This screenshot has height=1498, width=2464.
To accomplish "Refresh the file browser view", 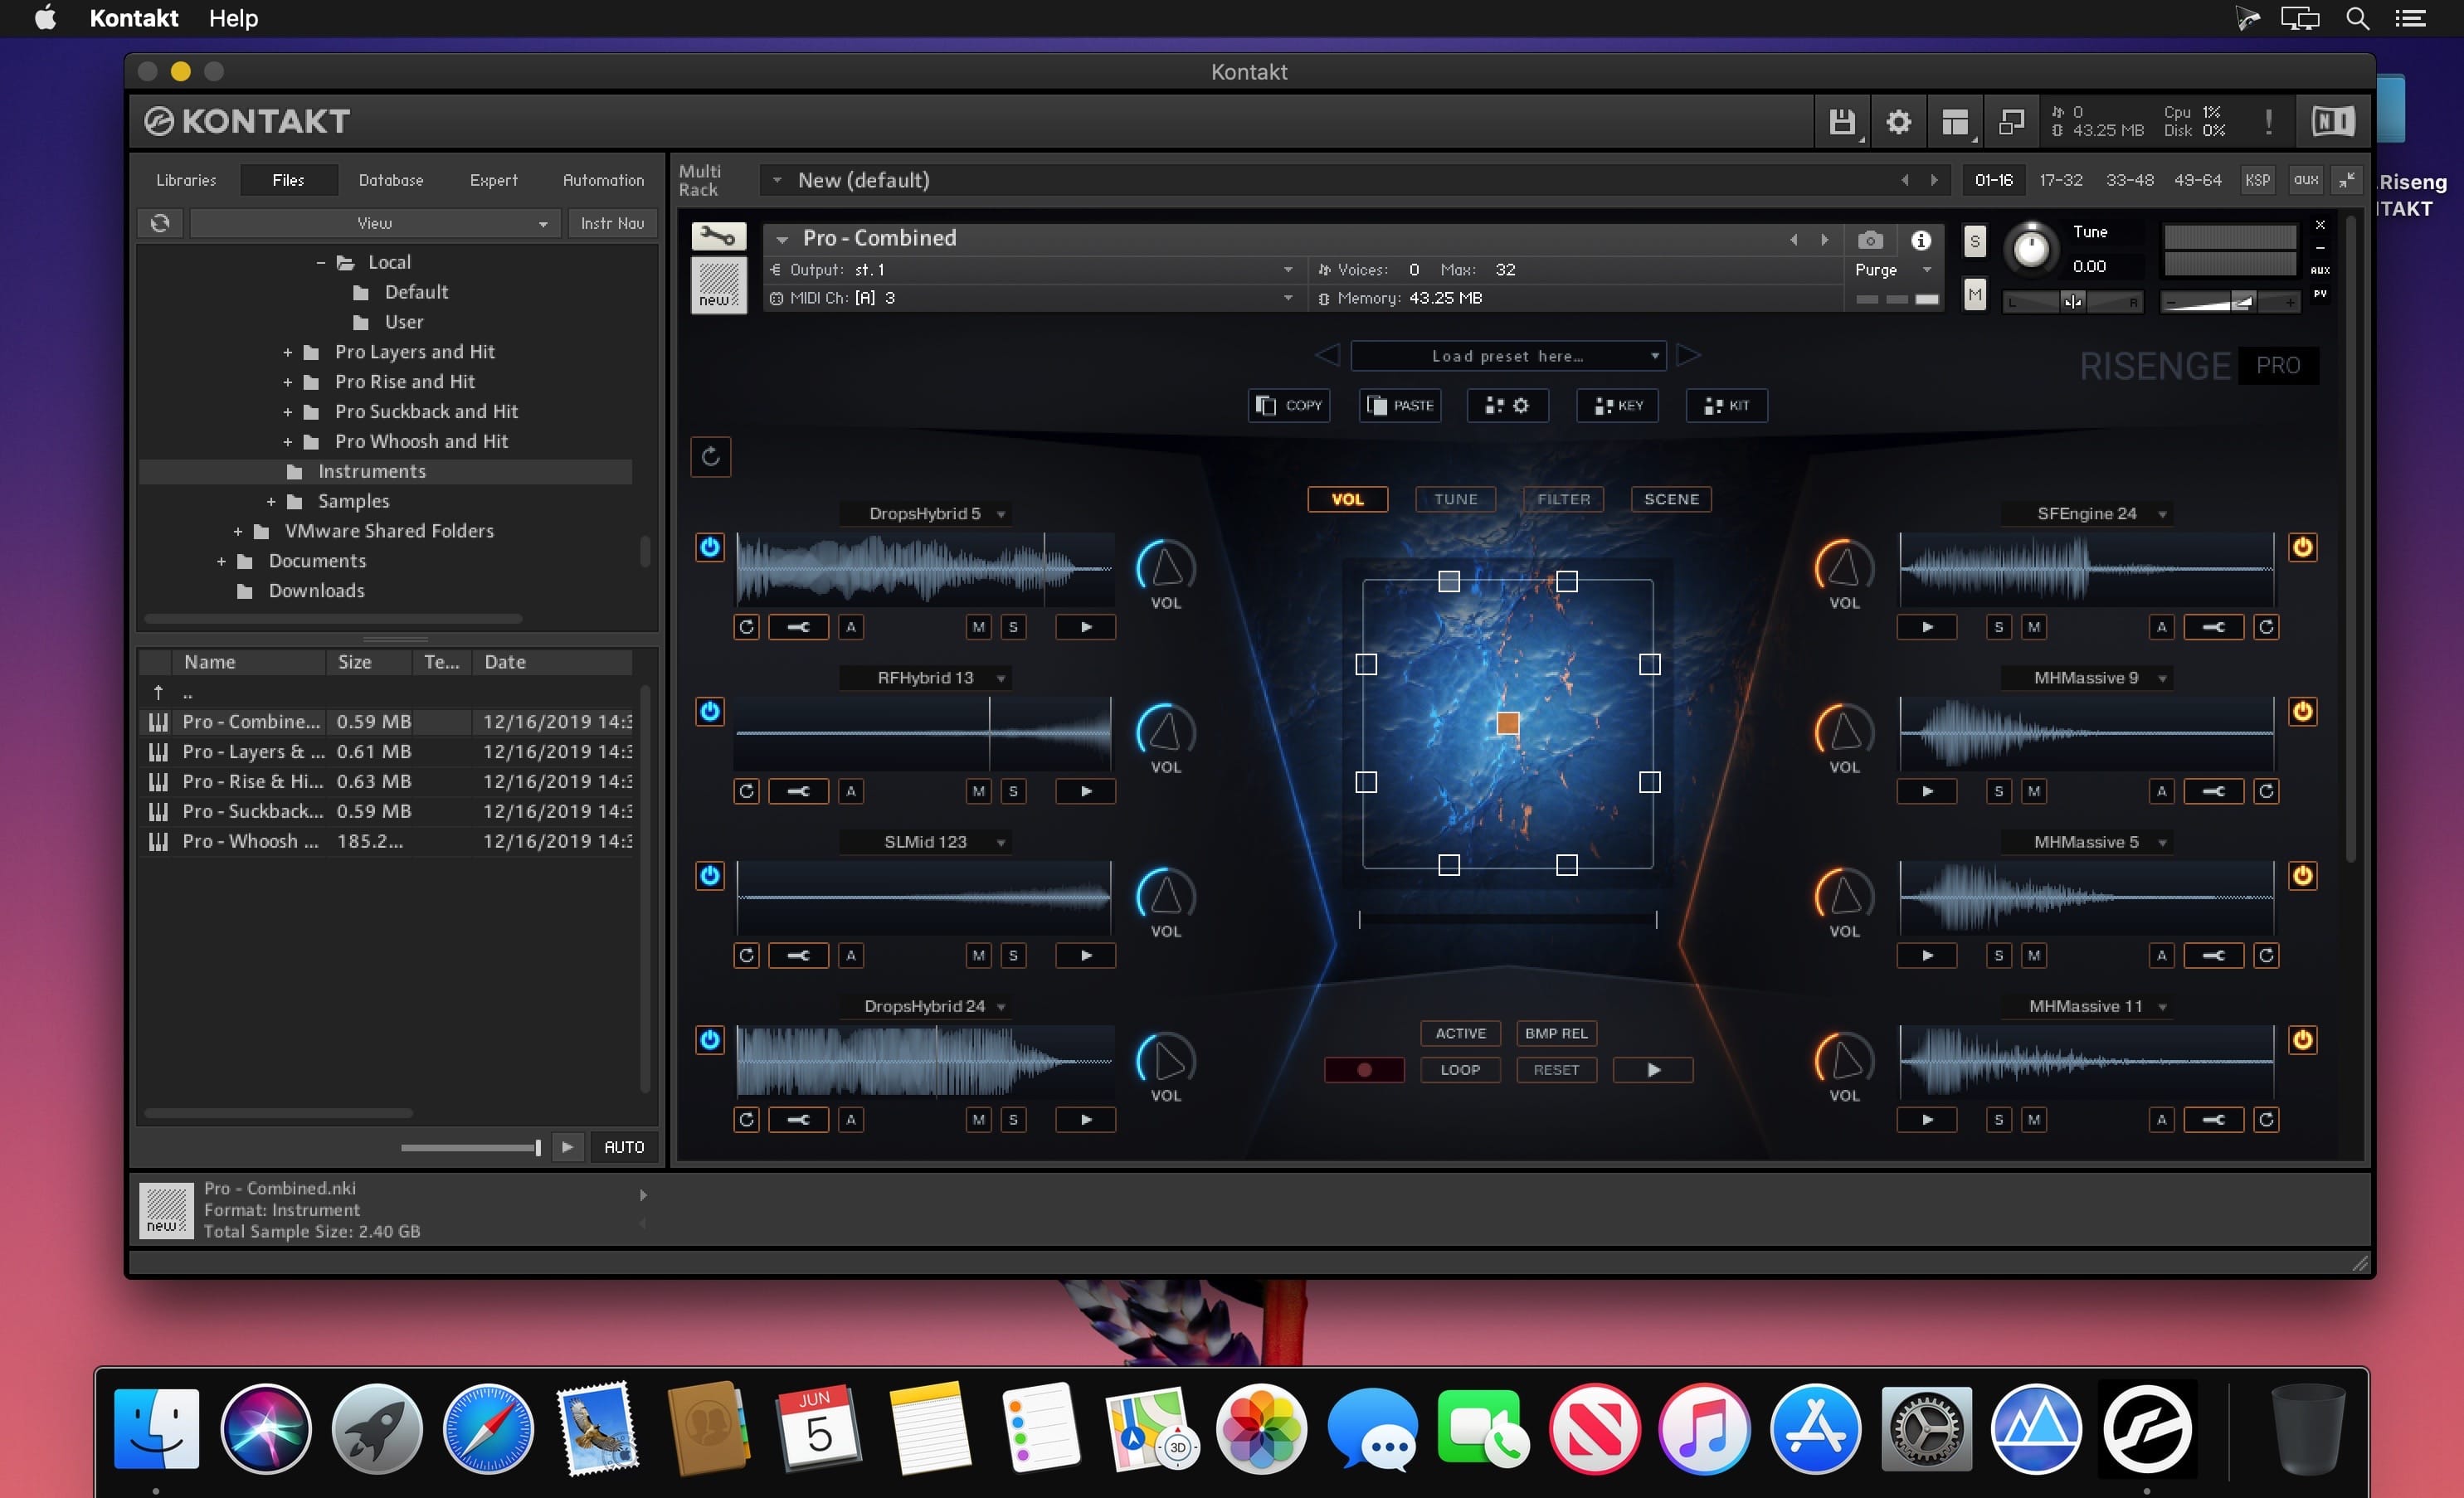I will (160, 223).
